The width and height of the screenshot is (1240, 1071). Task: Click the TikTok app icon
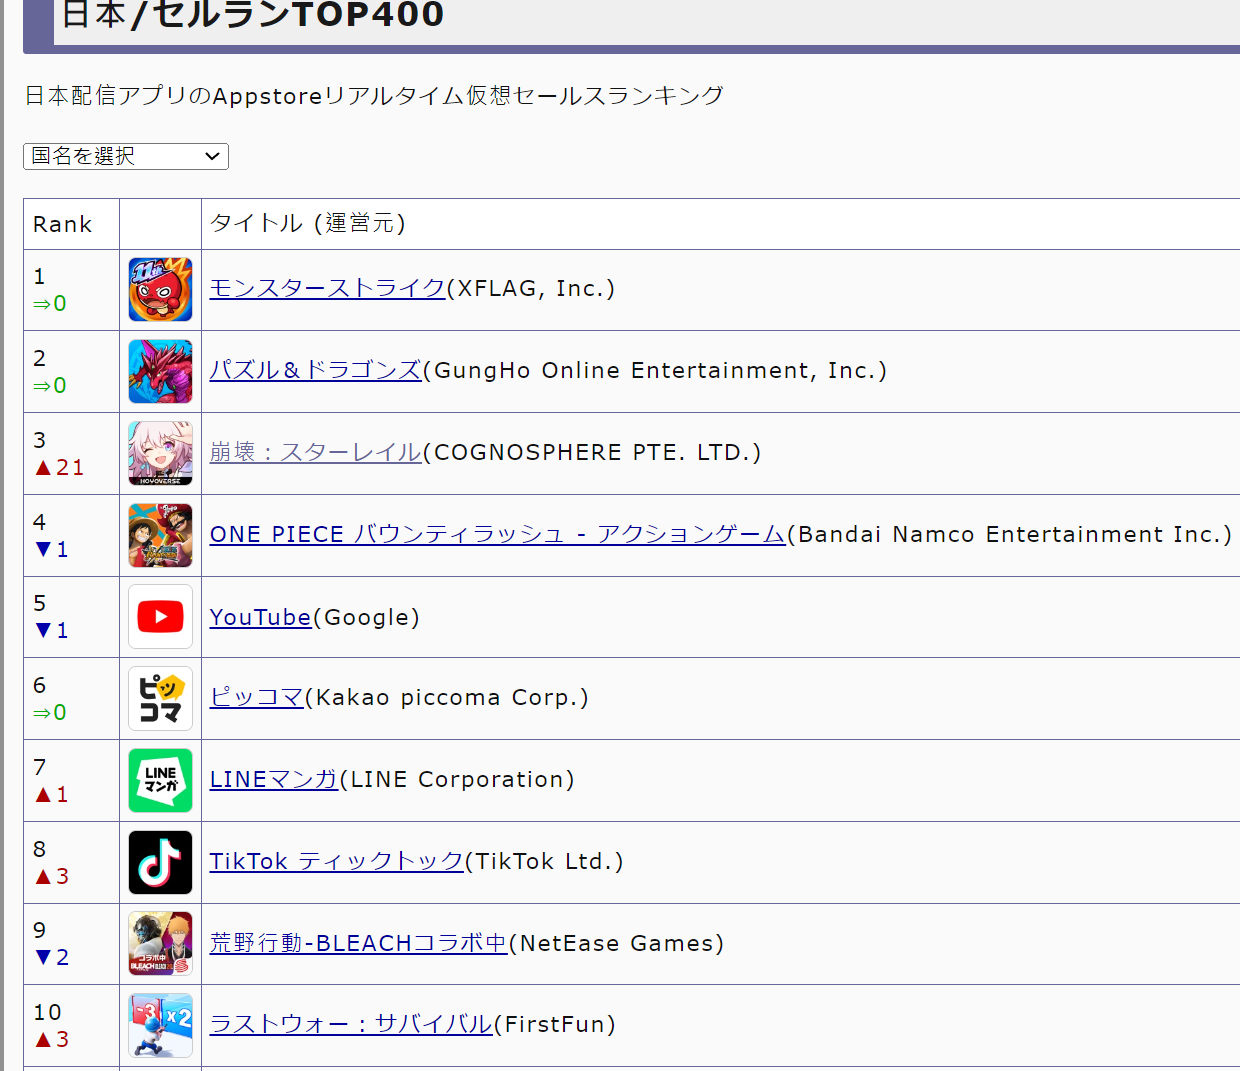[160, 862]
